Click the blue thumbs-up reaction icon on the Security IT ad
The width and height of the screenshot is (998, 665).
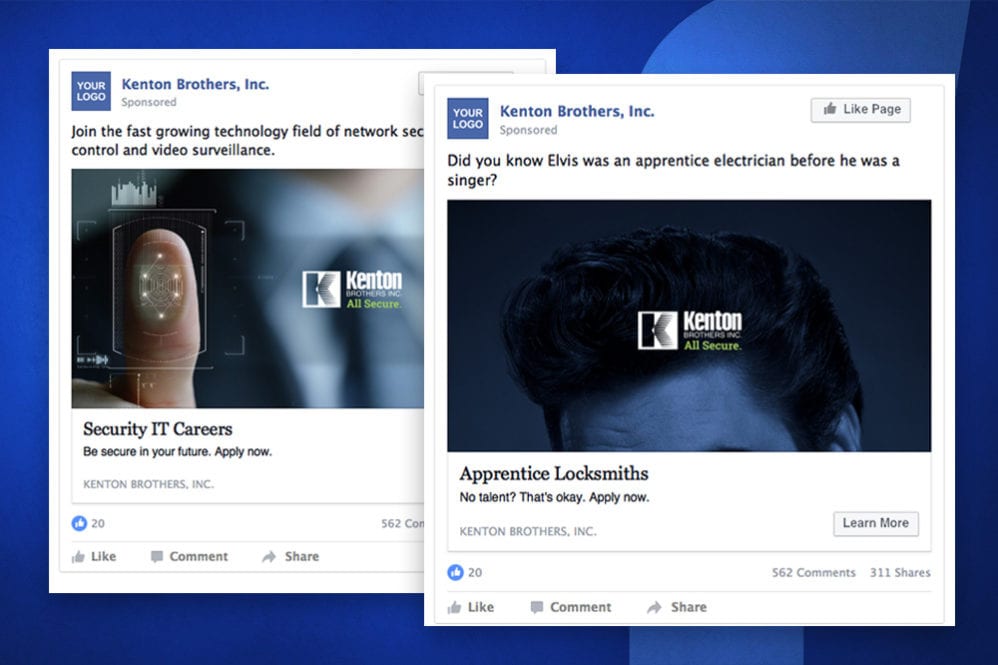pyautogui.click(x=79, y=523)
